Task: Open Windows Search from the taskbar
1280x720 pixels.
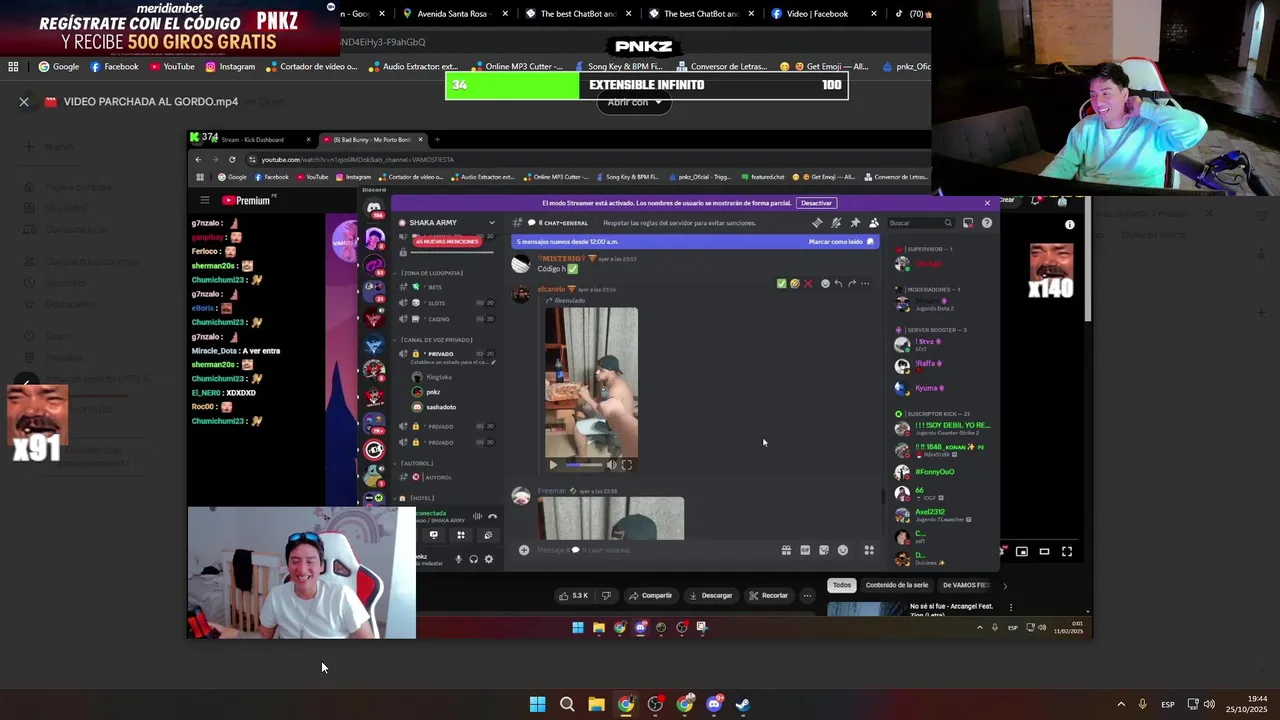Action: click(x=567, y=704)
